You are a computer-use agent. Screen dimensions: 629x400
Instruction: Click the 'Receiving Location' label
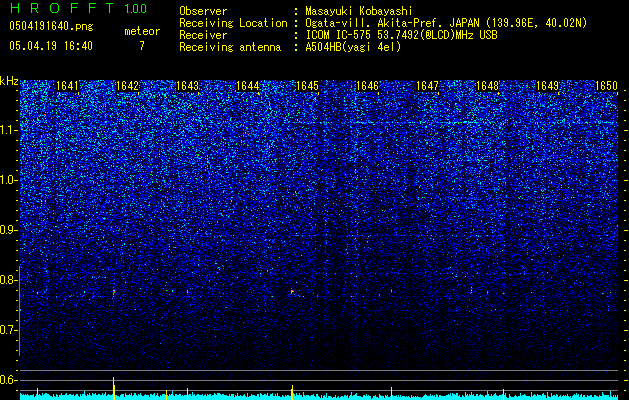point(233,23)
